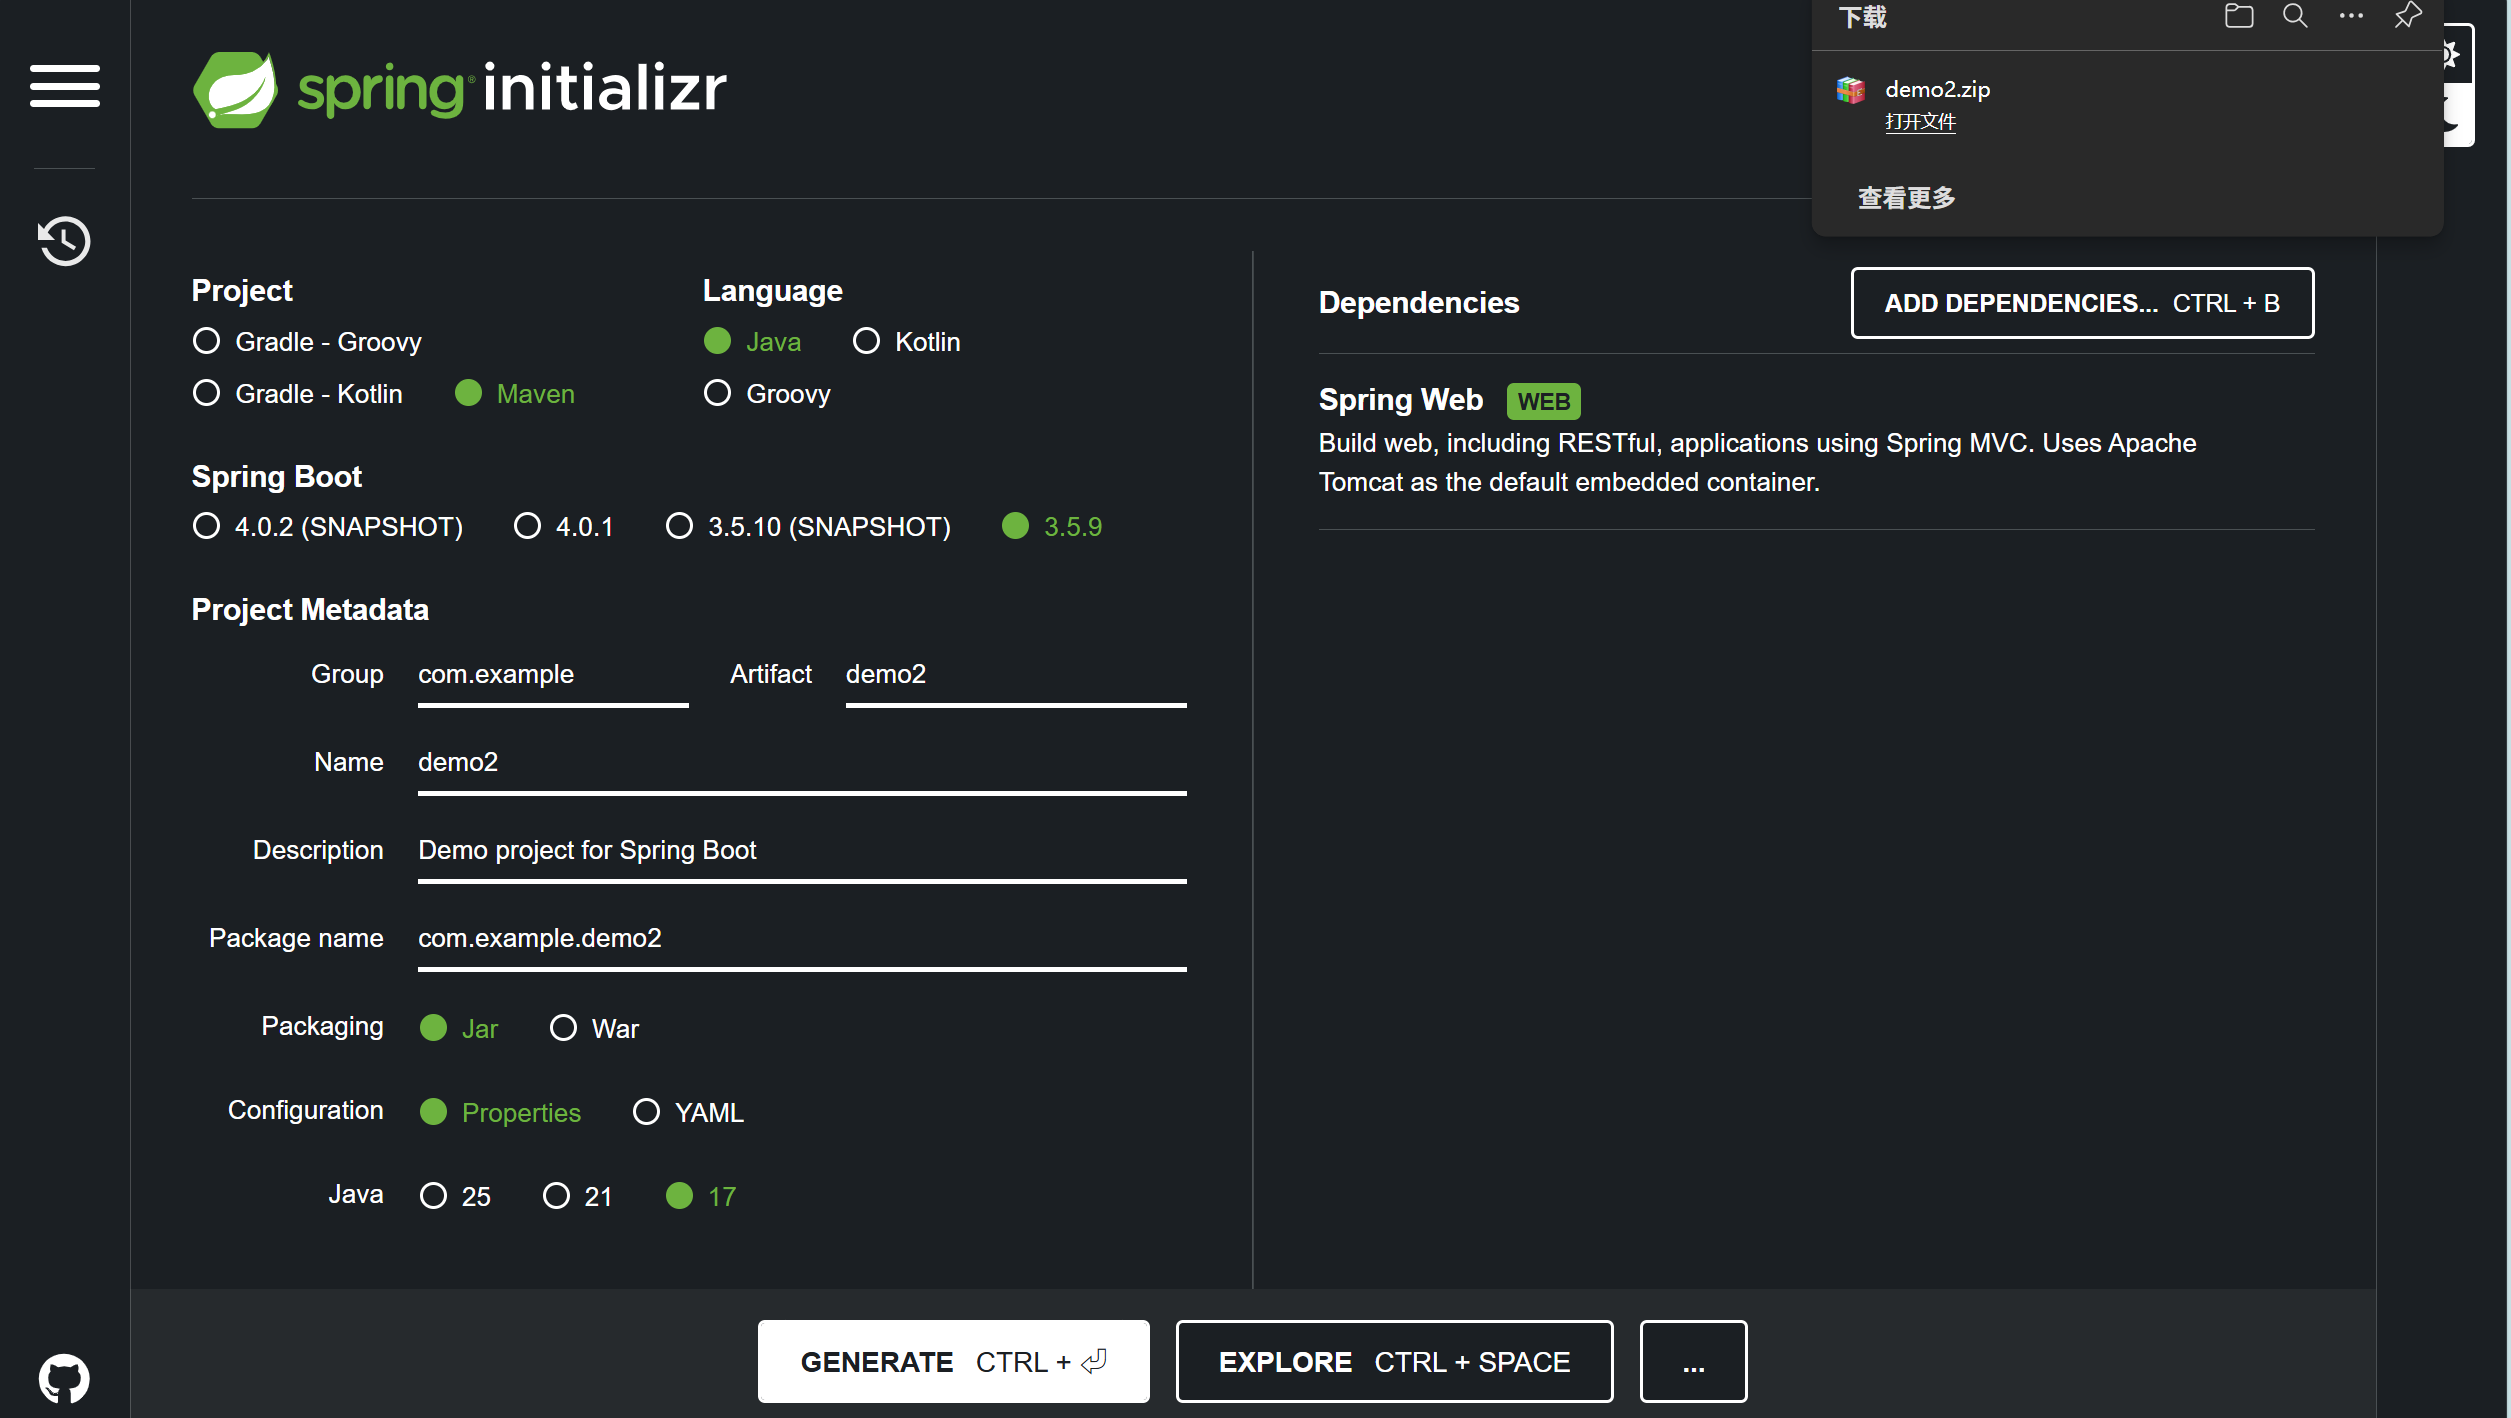
Task: Open the GitHub link icon
Action: point(64,1378)
